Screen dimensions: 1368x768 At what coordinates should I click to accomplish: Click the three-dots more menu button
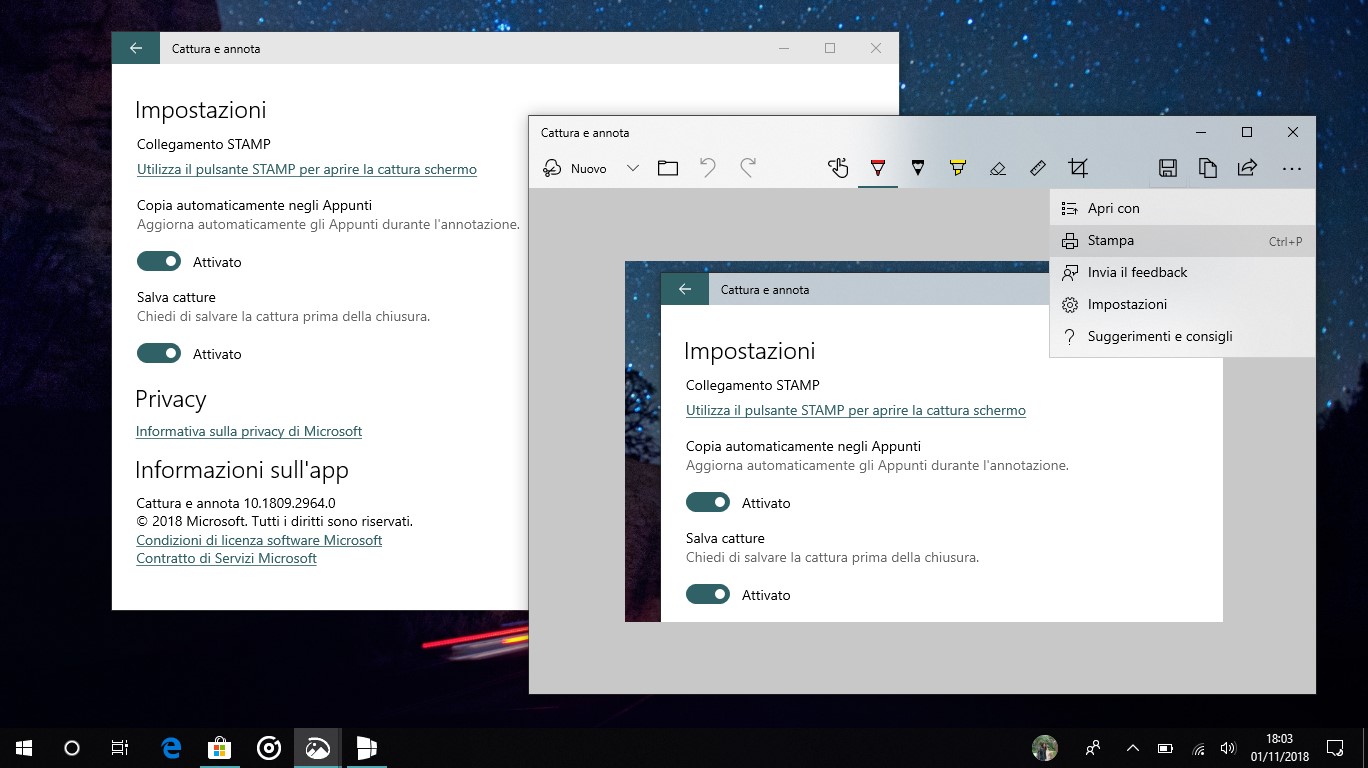1291,169
